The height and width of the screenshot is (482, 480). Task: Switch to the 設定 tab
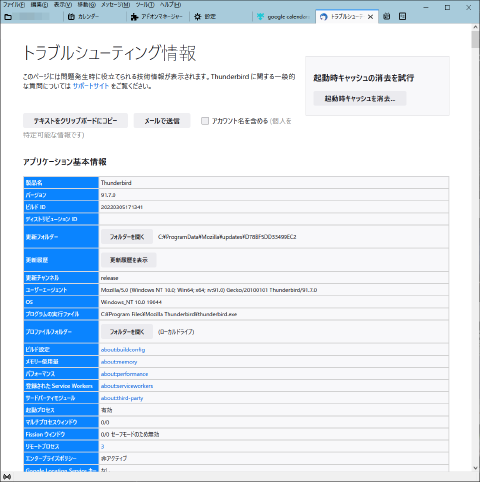[x=220, y=17]
